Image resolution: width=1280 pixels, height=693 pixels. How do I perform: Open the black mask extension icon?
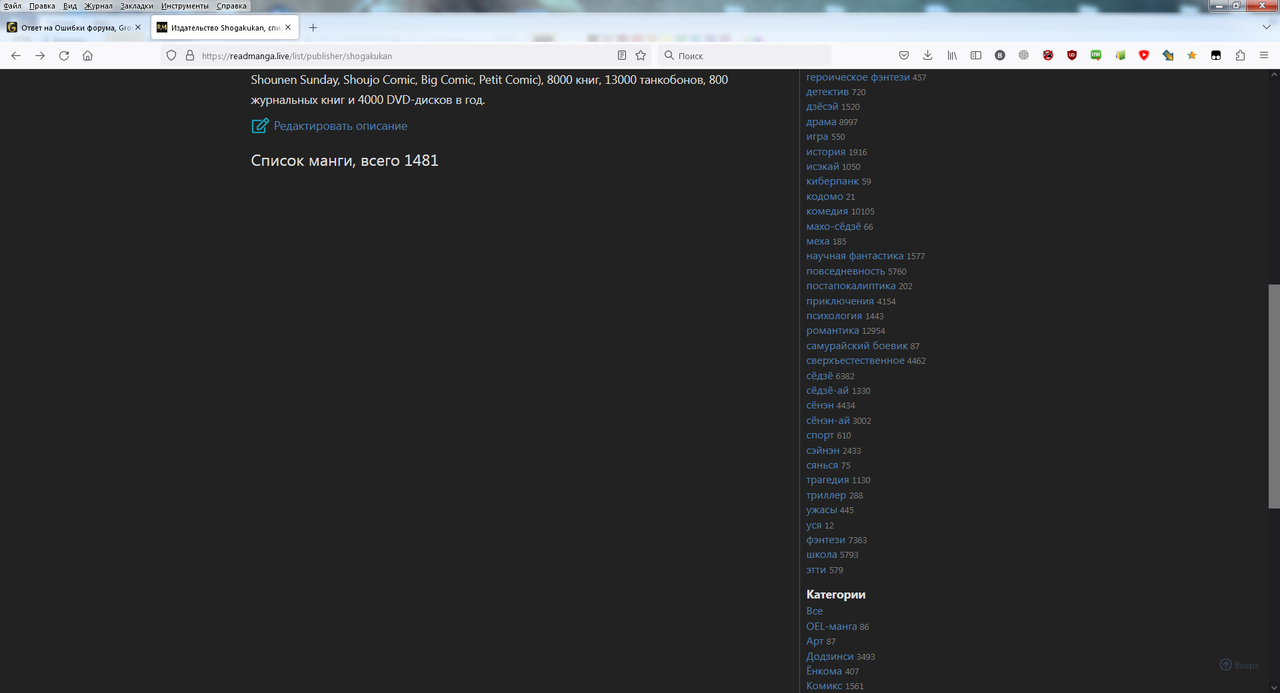[x=1216, y=56]
